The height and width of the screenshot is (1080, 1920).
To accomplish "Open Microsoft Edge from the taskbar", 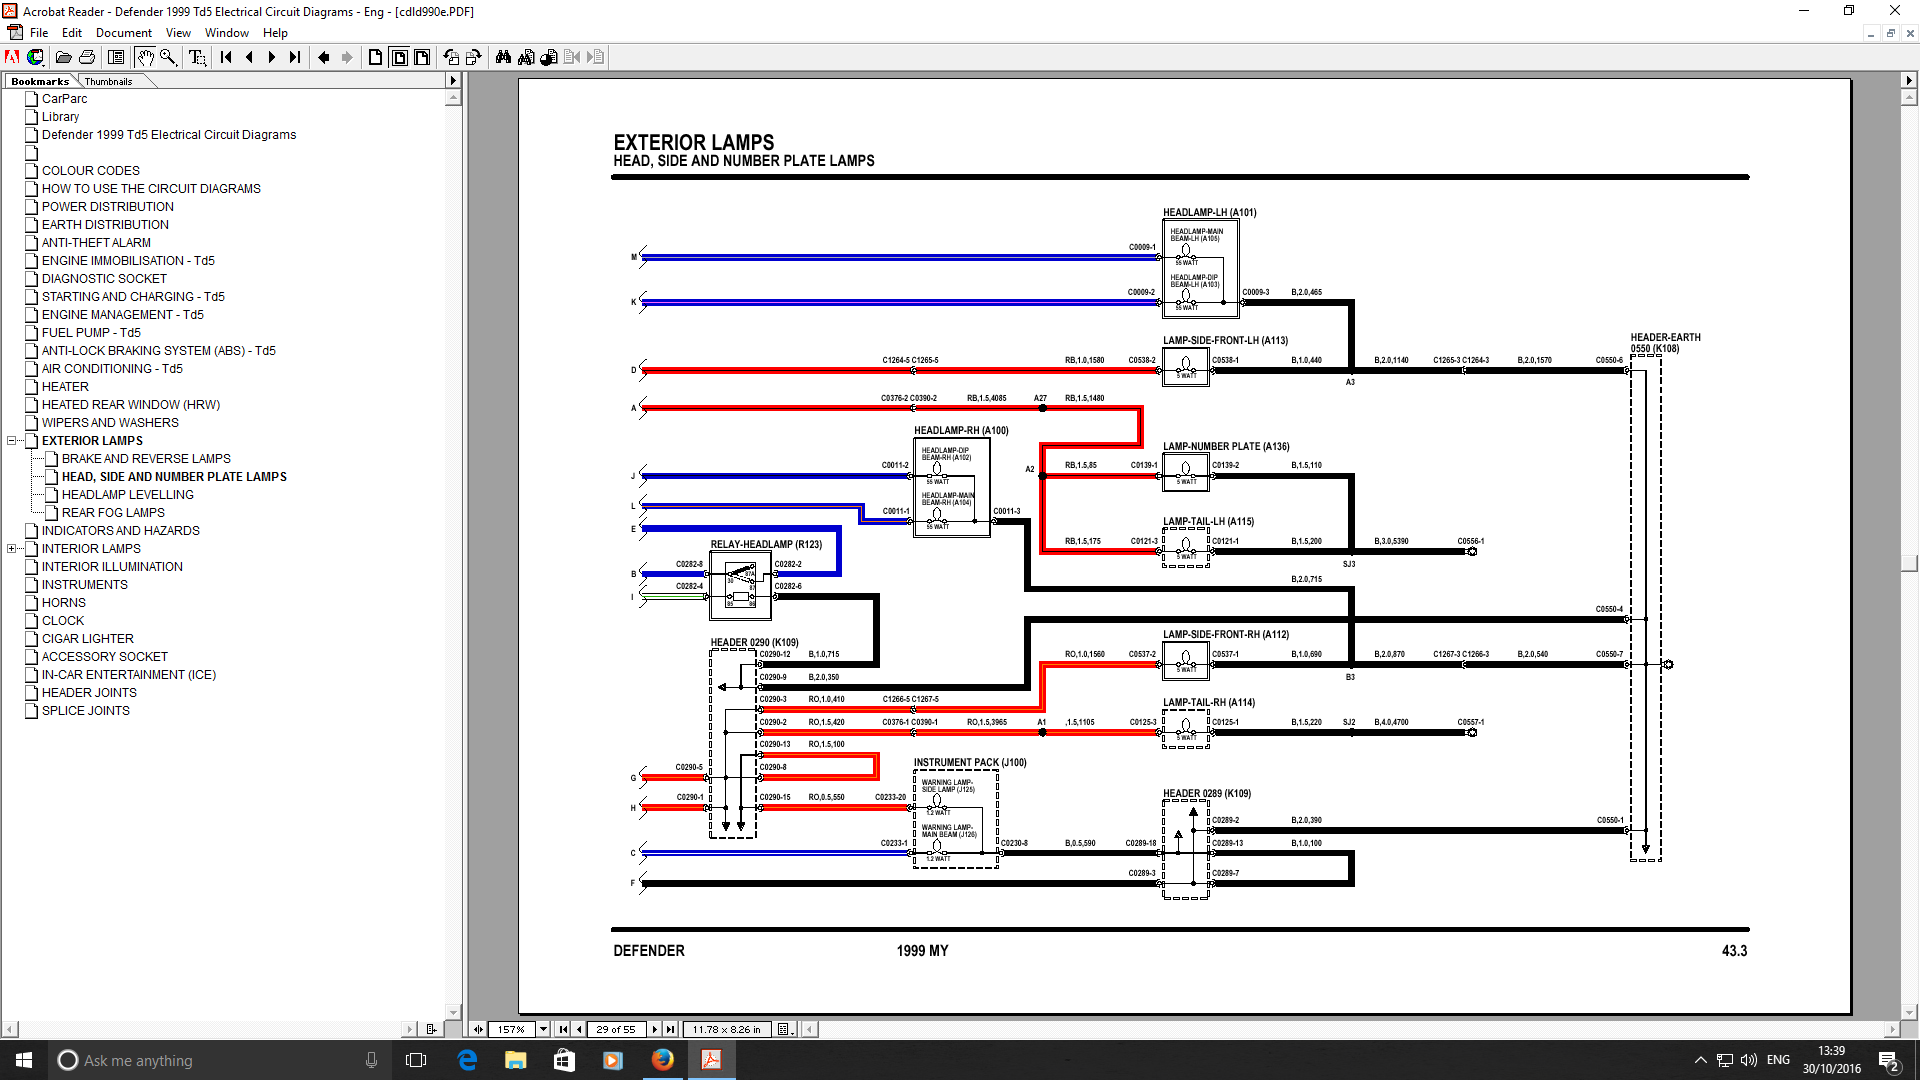I will [467, 1060].
